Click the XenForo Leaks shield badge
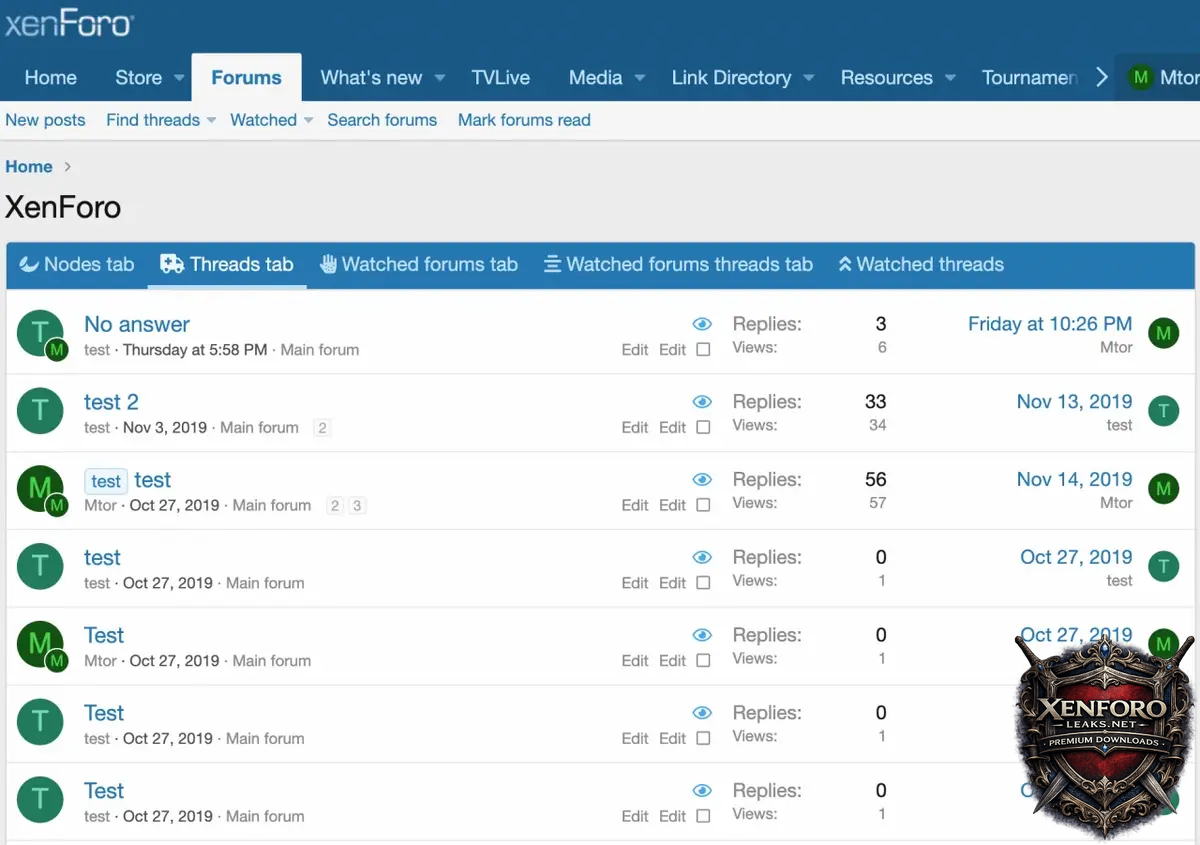1200x845 pixels. click(x=1105, y=725)
